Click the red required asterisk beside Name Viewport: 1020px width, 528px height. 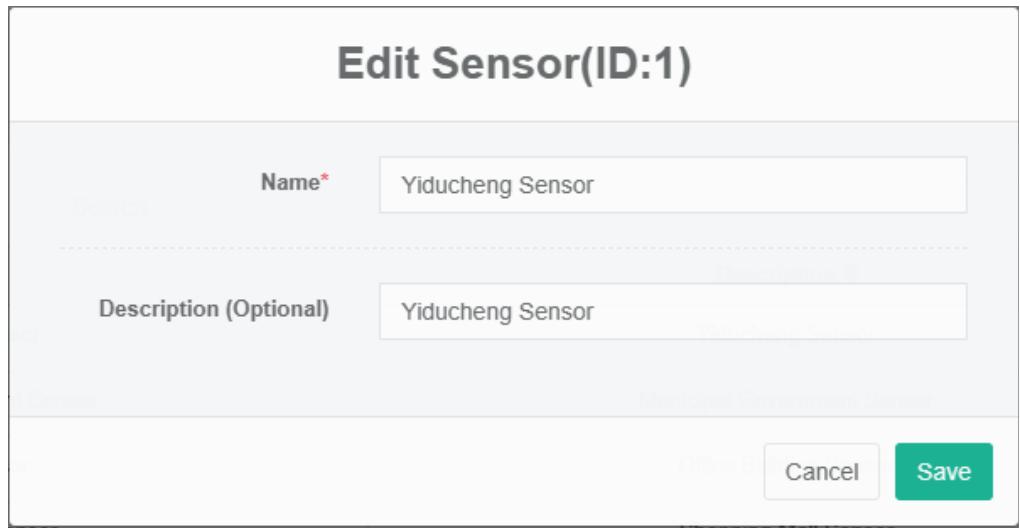pos(326,182)
